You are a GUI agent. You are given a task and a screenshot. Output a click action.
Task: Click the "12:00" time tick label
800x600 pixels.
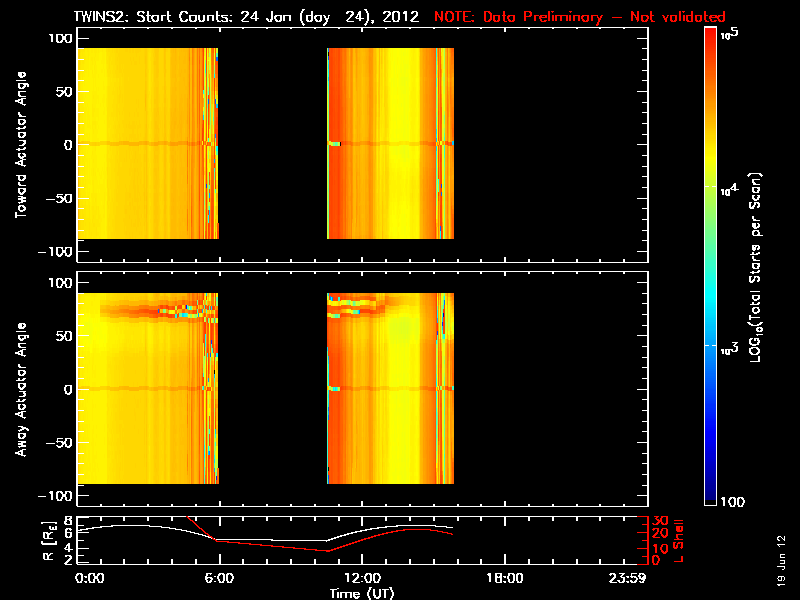[x=362, y=579]
